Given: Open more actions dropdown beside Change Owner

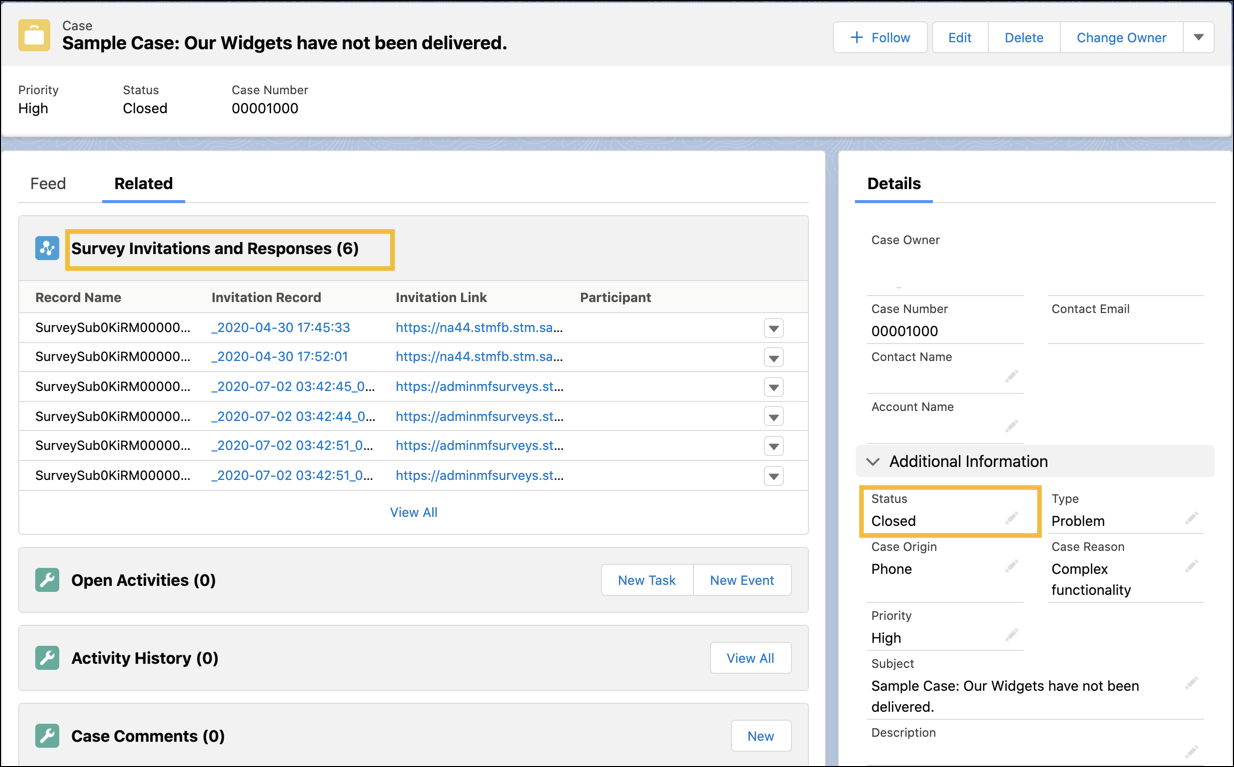Looking at the screenshot, I should 1199,38.
